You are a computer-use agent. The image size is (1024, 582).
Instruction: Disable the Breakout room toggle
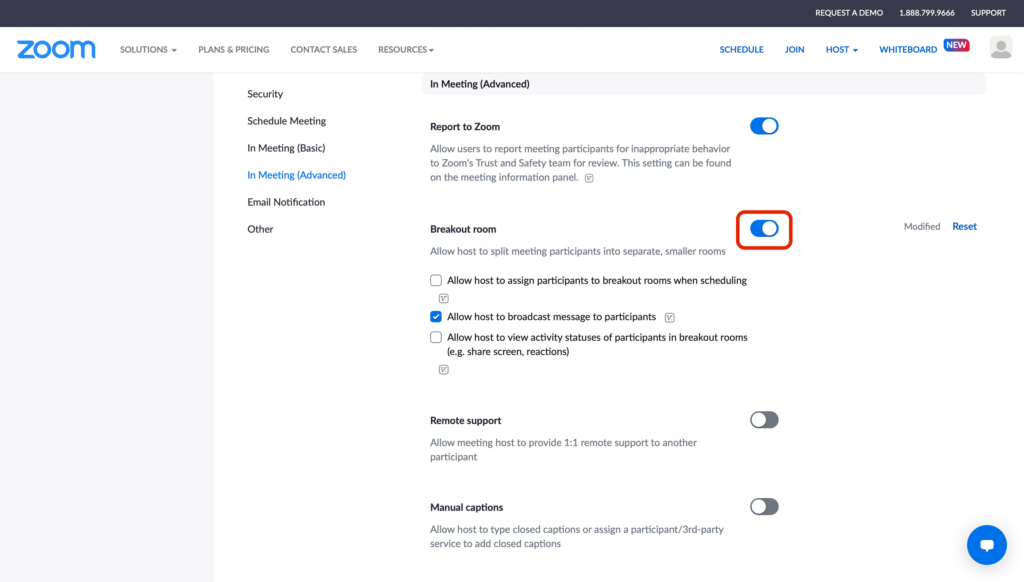click(764, 229)
